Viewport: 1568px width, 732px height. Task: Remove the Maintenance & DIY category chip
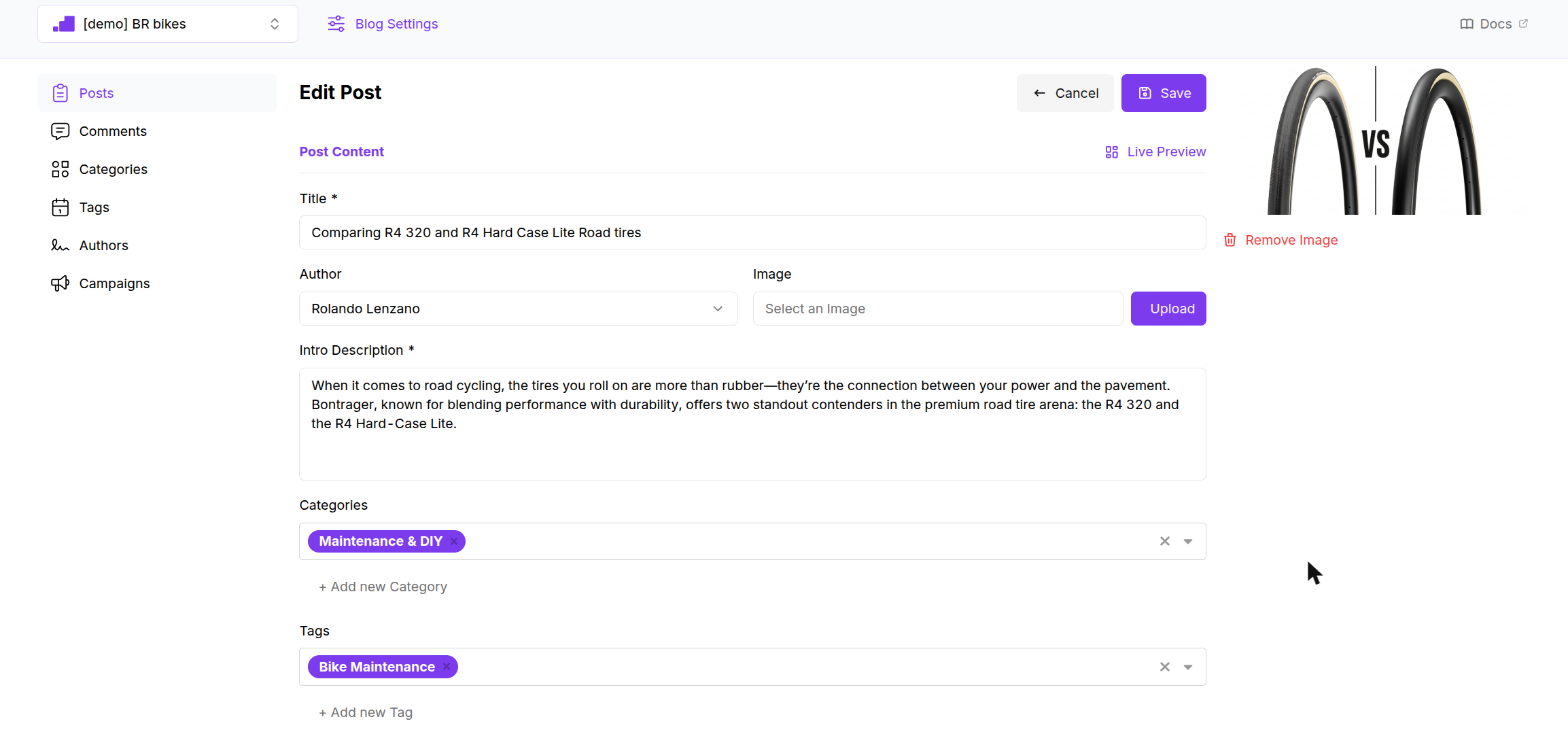click(454, 541)
